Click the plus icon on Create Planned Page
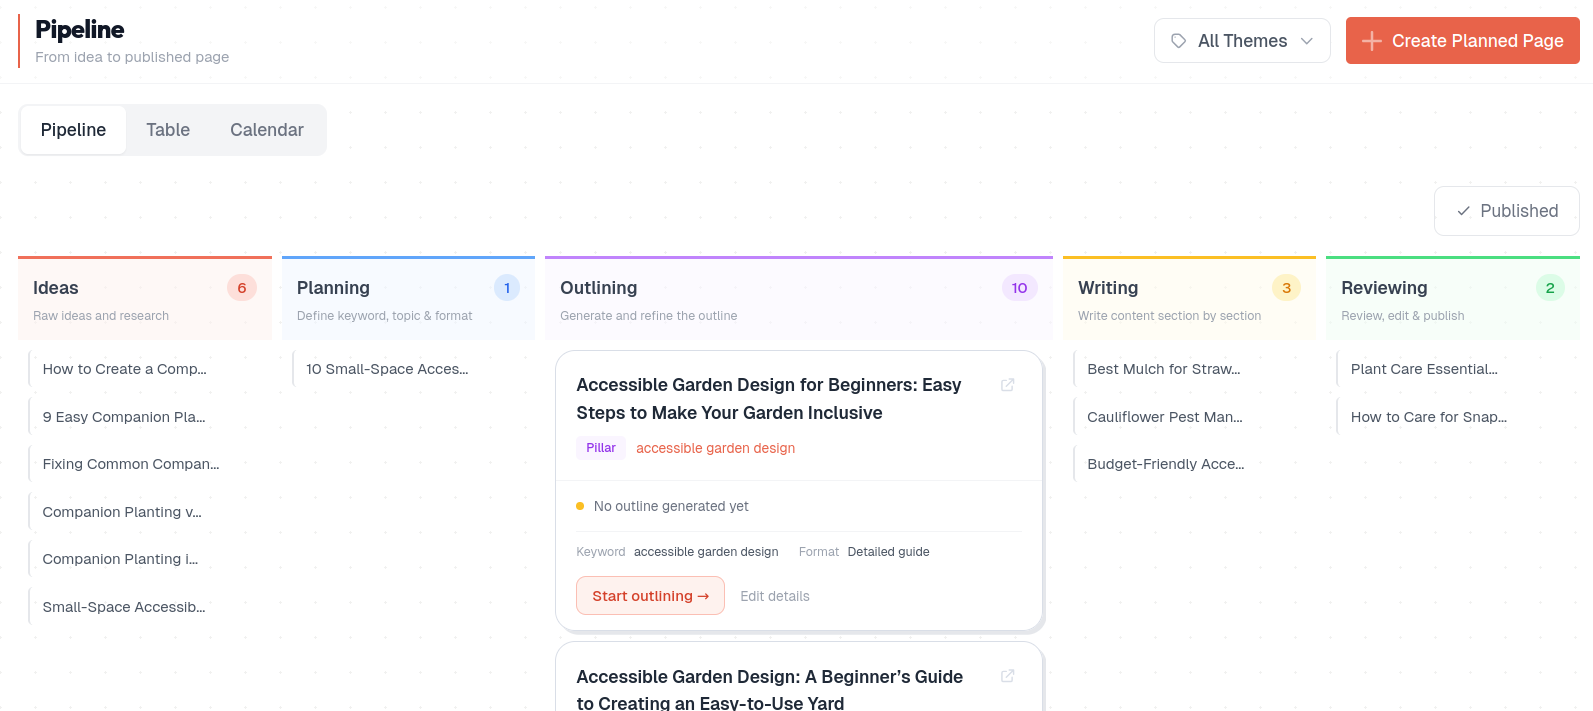 [x=1372, y=41]
